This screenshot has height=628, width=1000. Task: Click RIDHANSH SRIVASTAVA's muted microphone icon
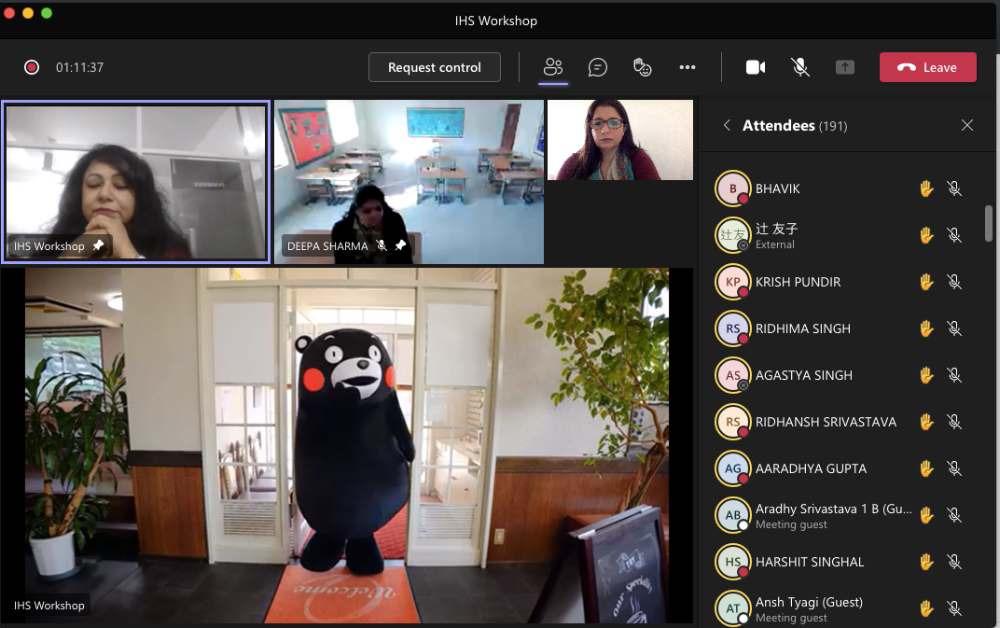click(954, 421)
